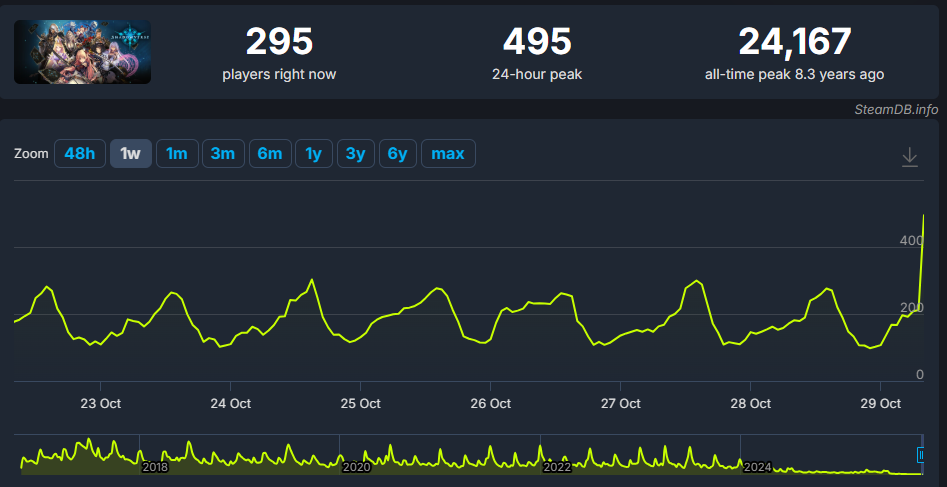Set zoom range to 48h

[80, 153]
